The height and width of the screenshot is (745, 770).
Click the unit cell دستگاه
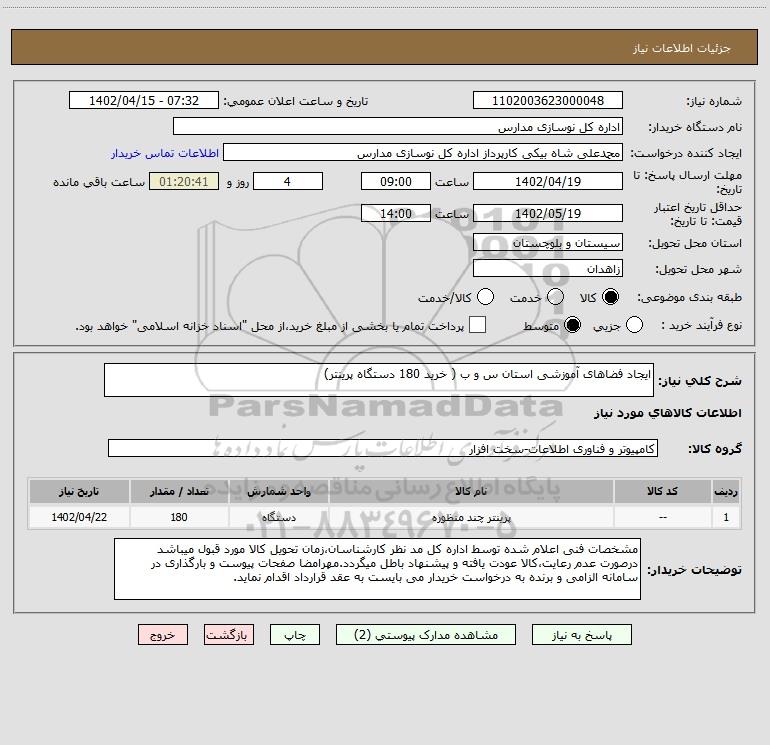[278, 517]
